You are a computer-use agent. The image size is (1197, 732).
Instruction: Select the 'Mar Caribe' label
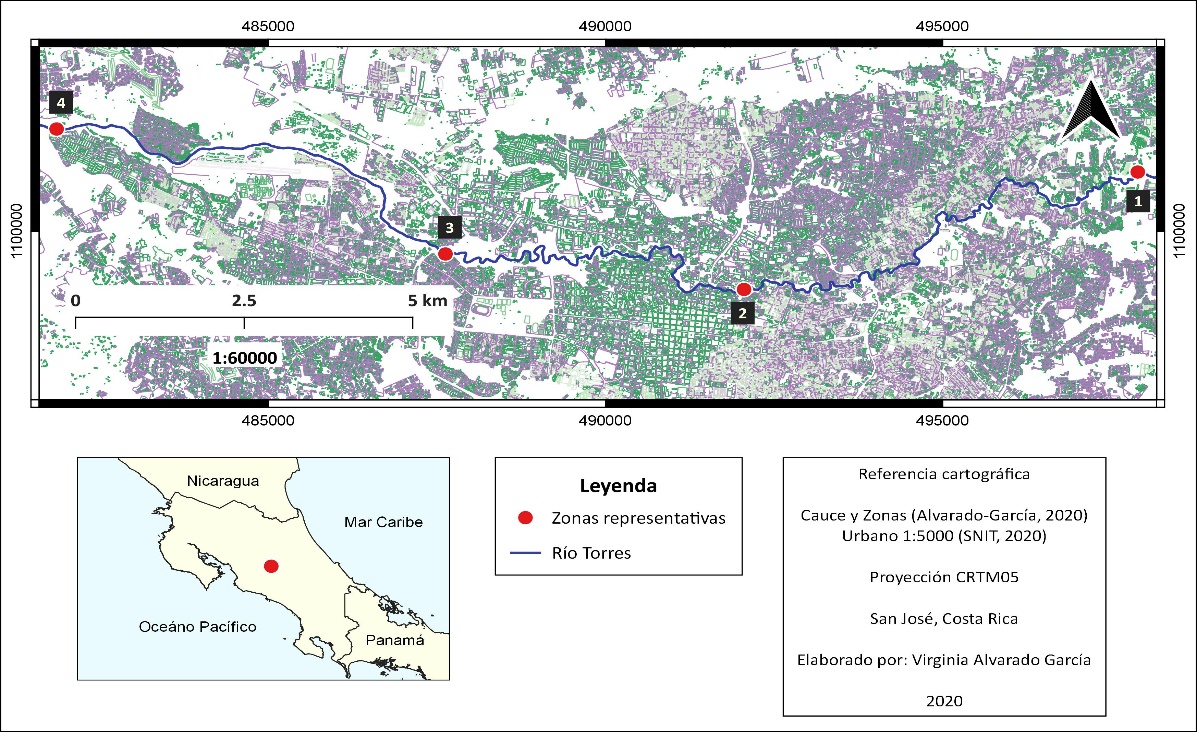tap(383, 522)
